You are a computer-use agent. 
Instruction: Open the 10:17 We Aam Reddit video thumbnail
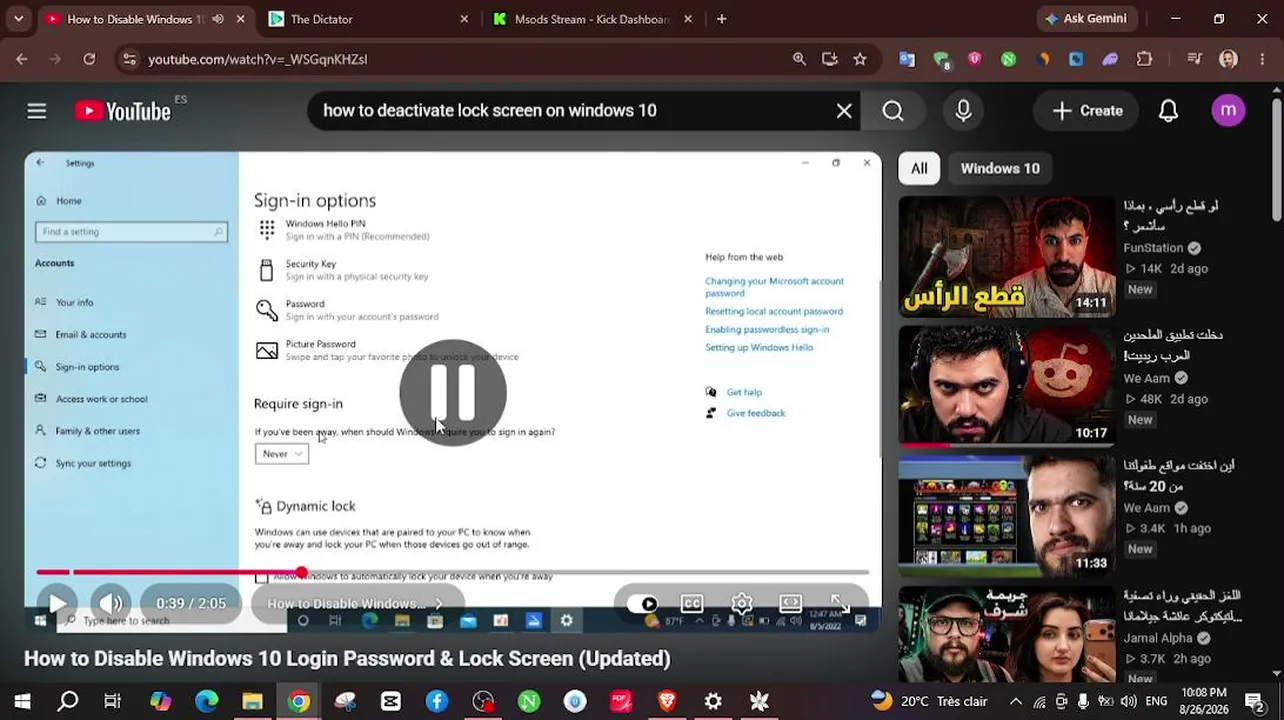point(1006,386)
